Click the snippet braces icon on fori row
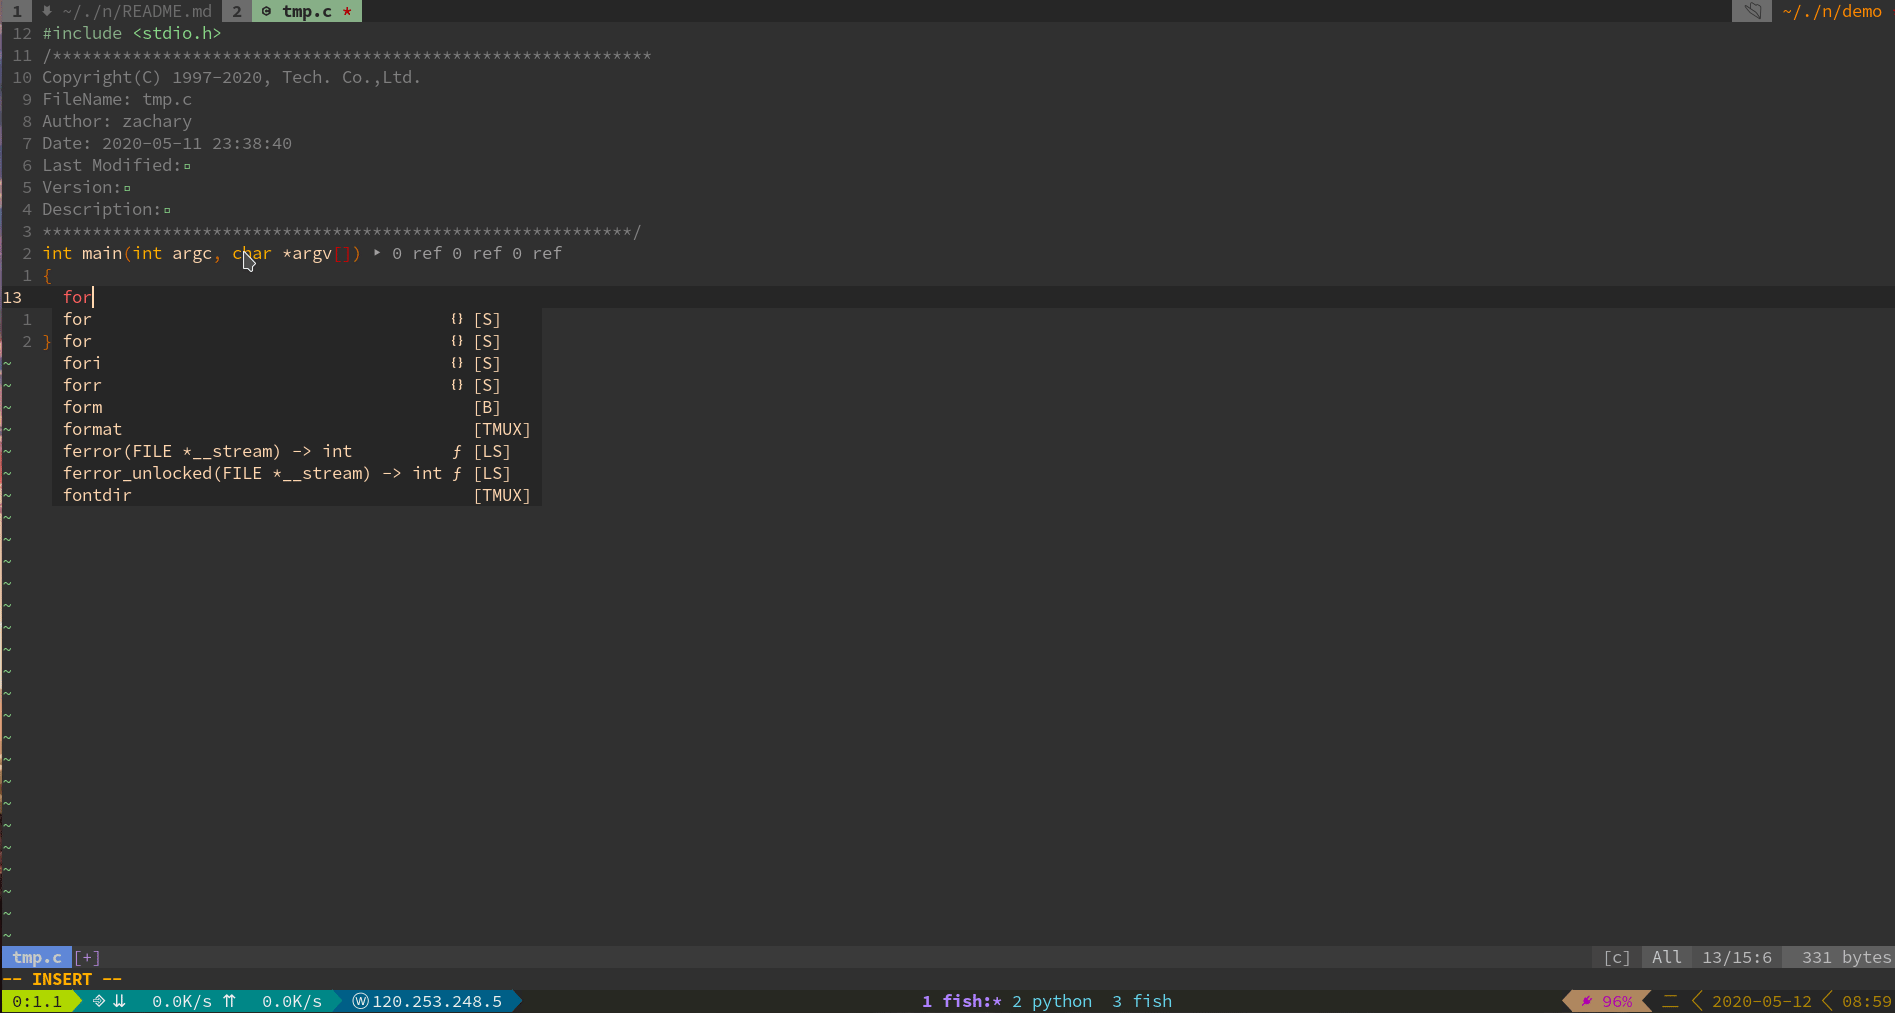The height and width of the screenshot is (1013, 1895). point(457,363)
